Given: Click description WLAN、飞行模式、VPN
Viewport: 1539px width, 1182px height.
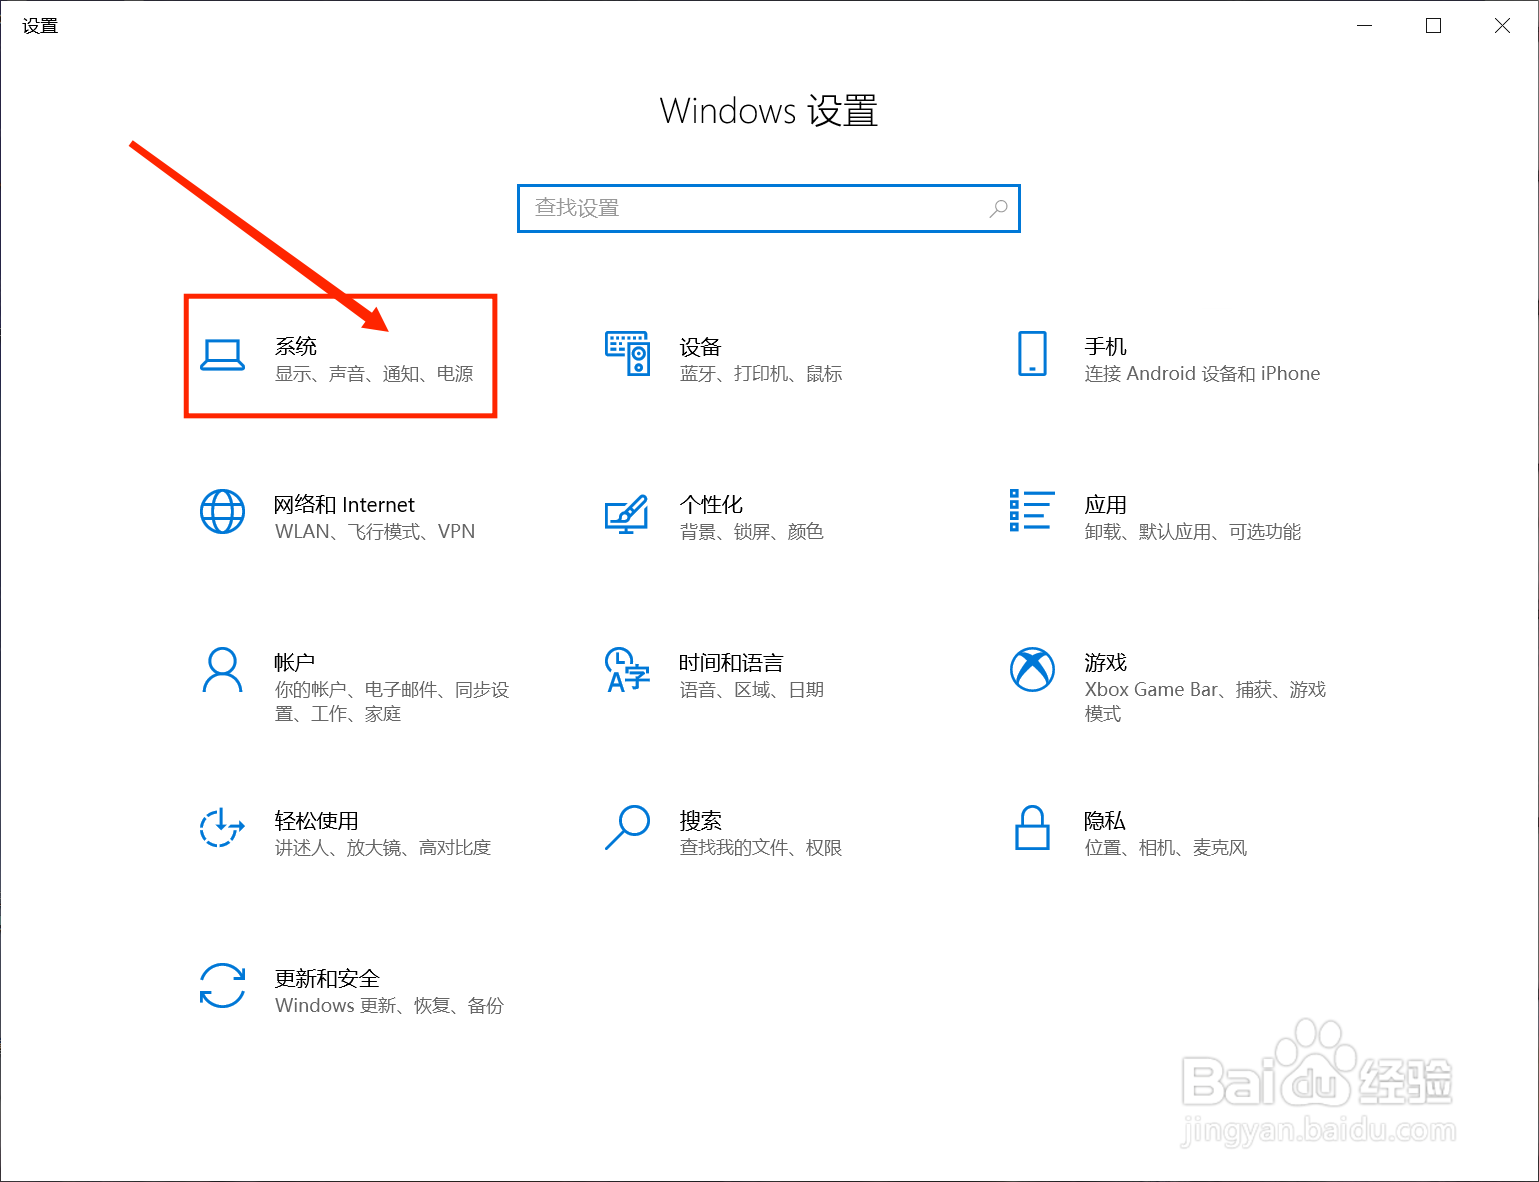Looking at the screenshot, I should click(x=375, y=531).
